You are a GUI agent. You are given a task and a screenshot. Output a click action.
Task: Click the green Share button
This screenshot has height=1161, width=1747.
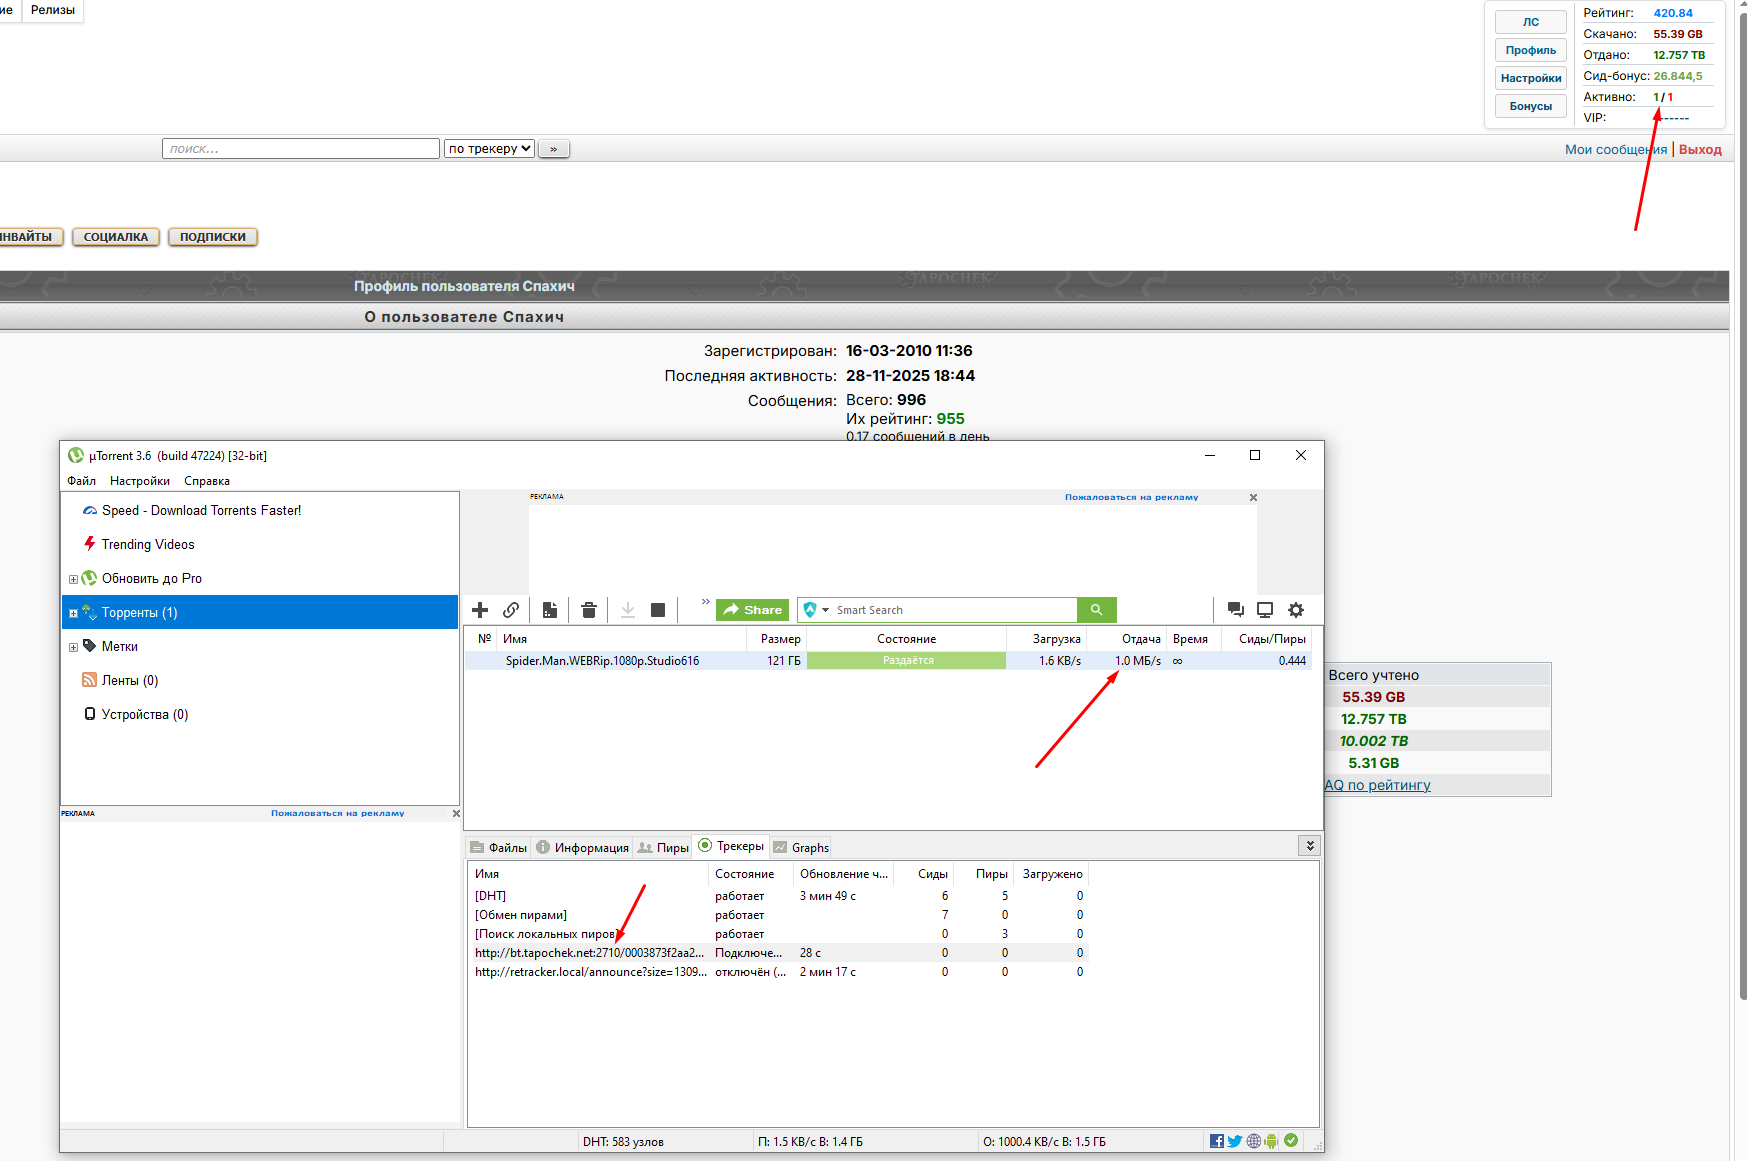click(x=752, y=610)
